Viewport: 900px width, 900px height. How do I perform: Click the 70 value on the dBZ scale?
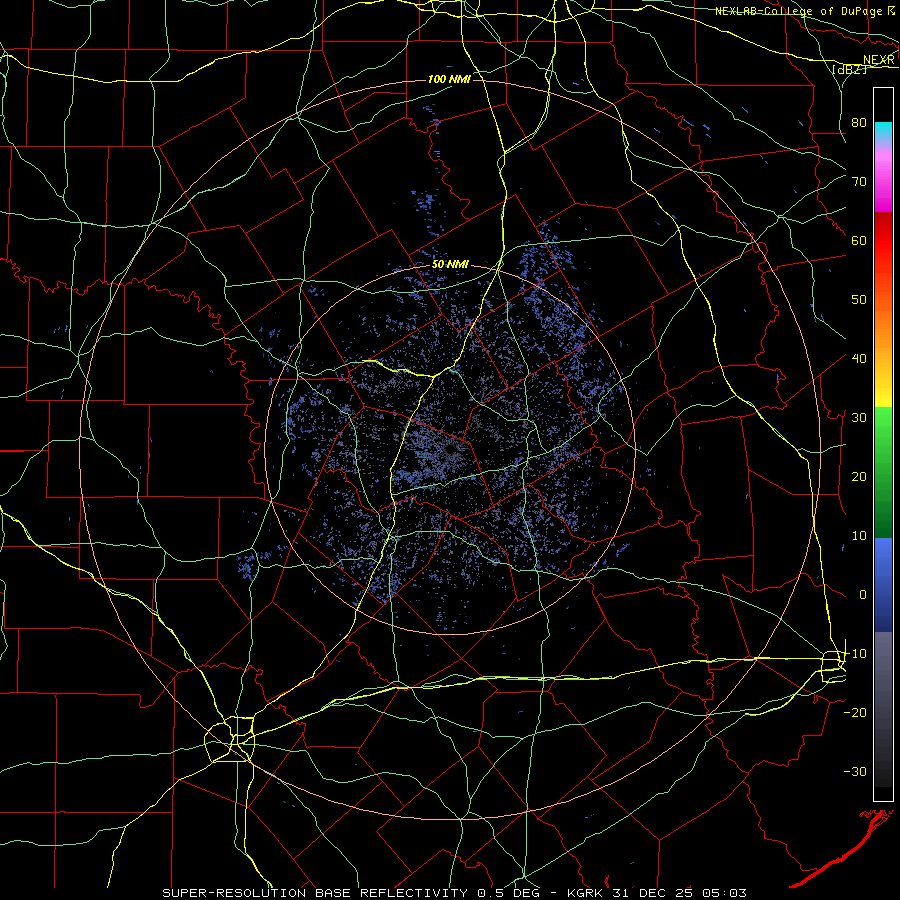click(859, 182)
